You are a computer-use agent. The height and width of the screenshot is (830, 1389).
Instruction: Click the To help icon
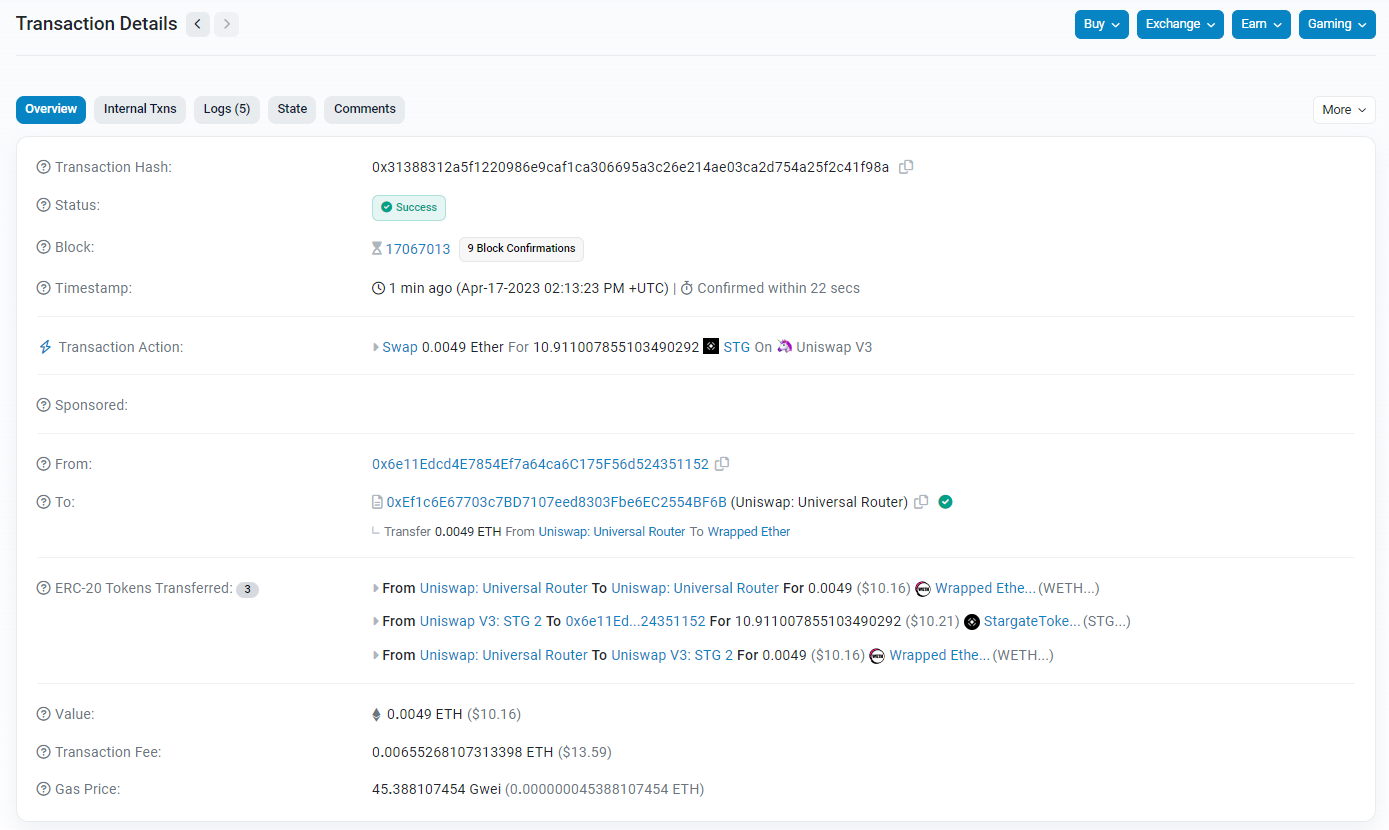[x=43, y=502]
